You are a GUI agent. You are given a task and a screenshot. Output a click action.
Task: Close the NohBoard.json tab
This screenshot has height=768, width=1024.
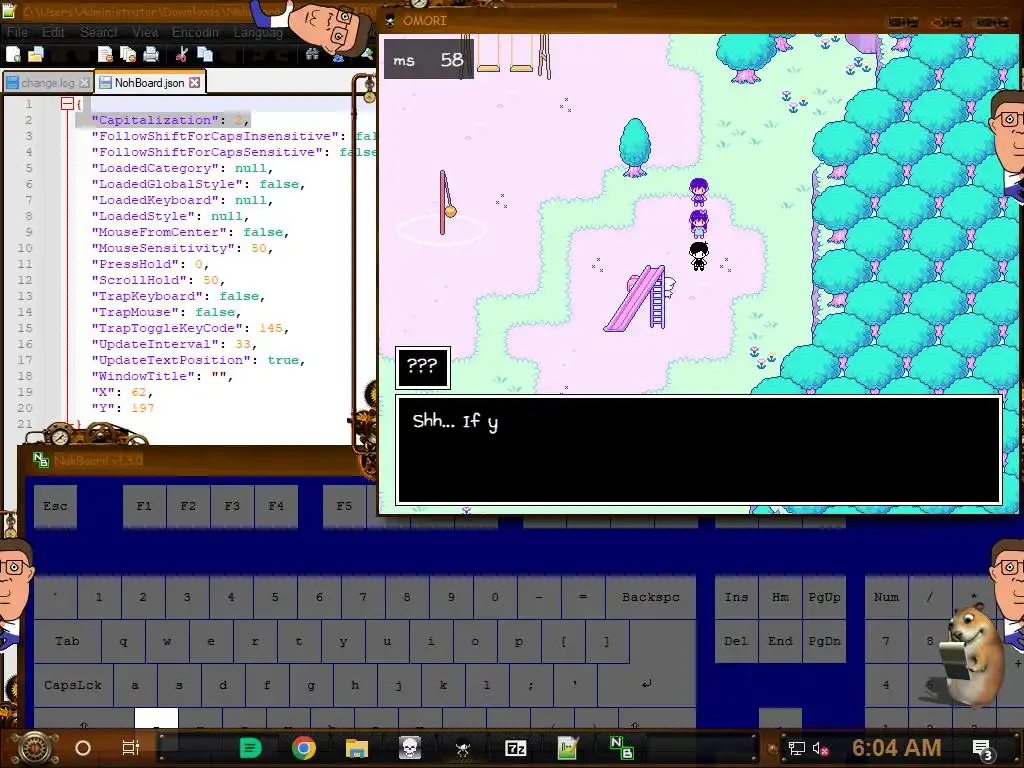coord(195,83)
